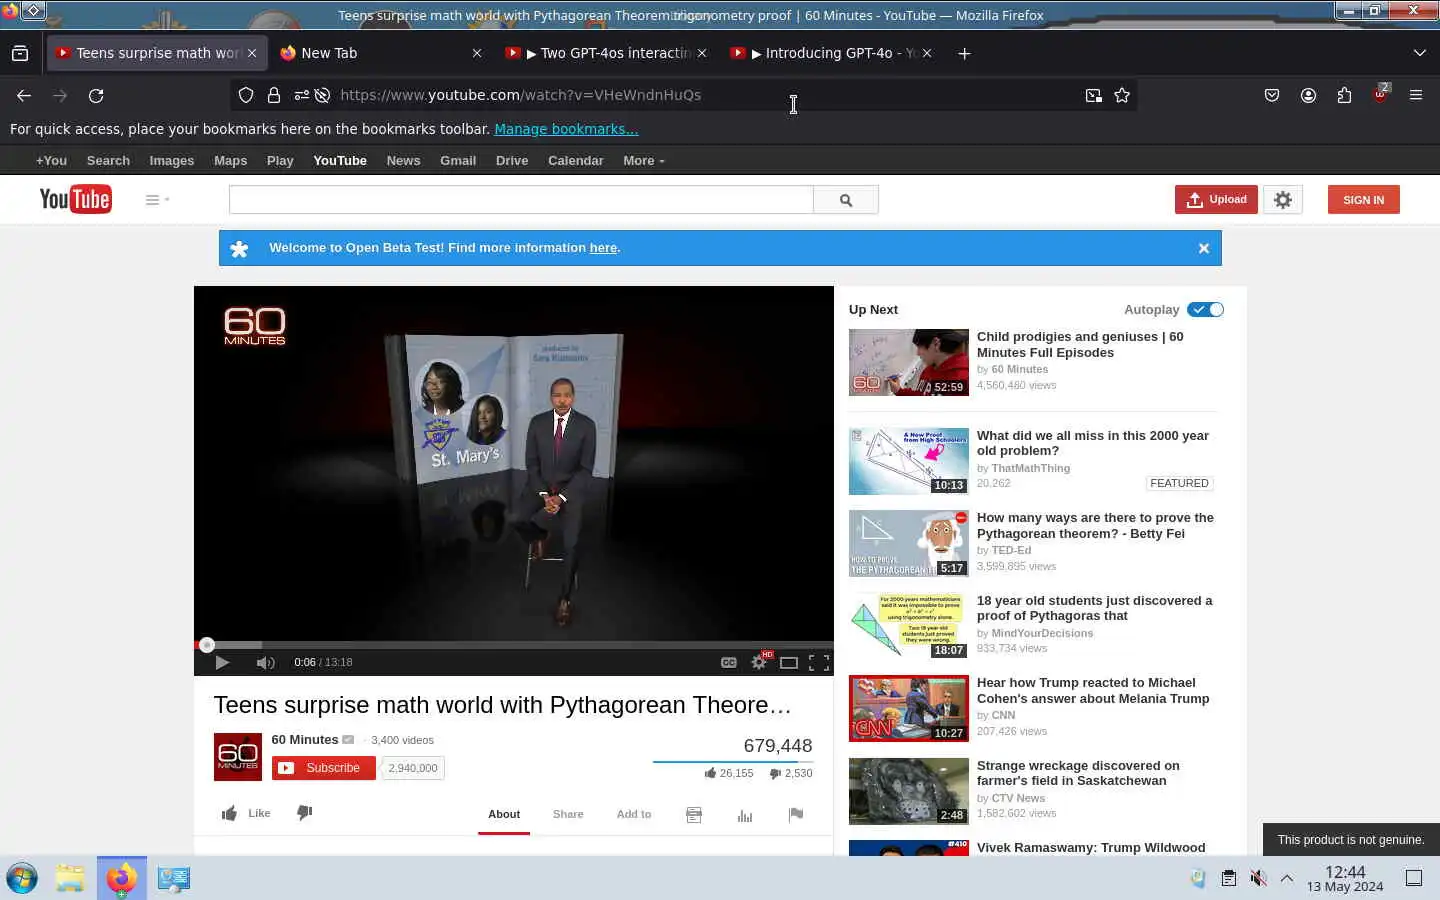Dislike the video with thumbs-down icon
Image resolution: width=1440 pixels, height=900 pixels.
[x=305, y=813]
